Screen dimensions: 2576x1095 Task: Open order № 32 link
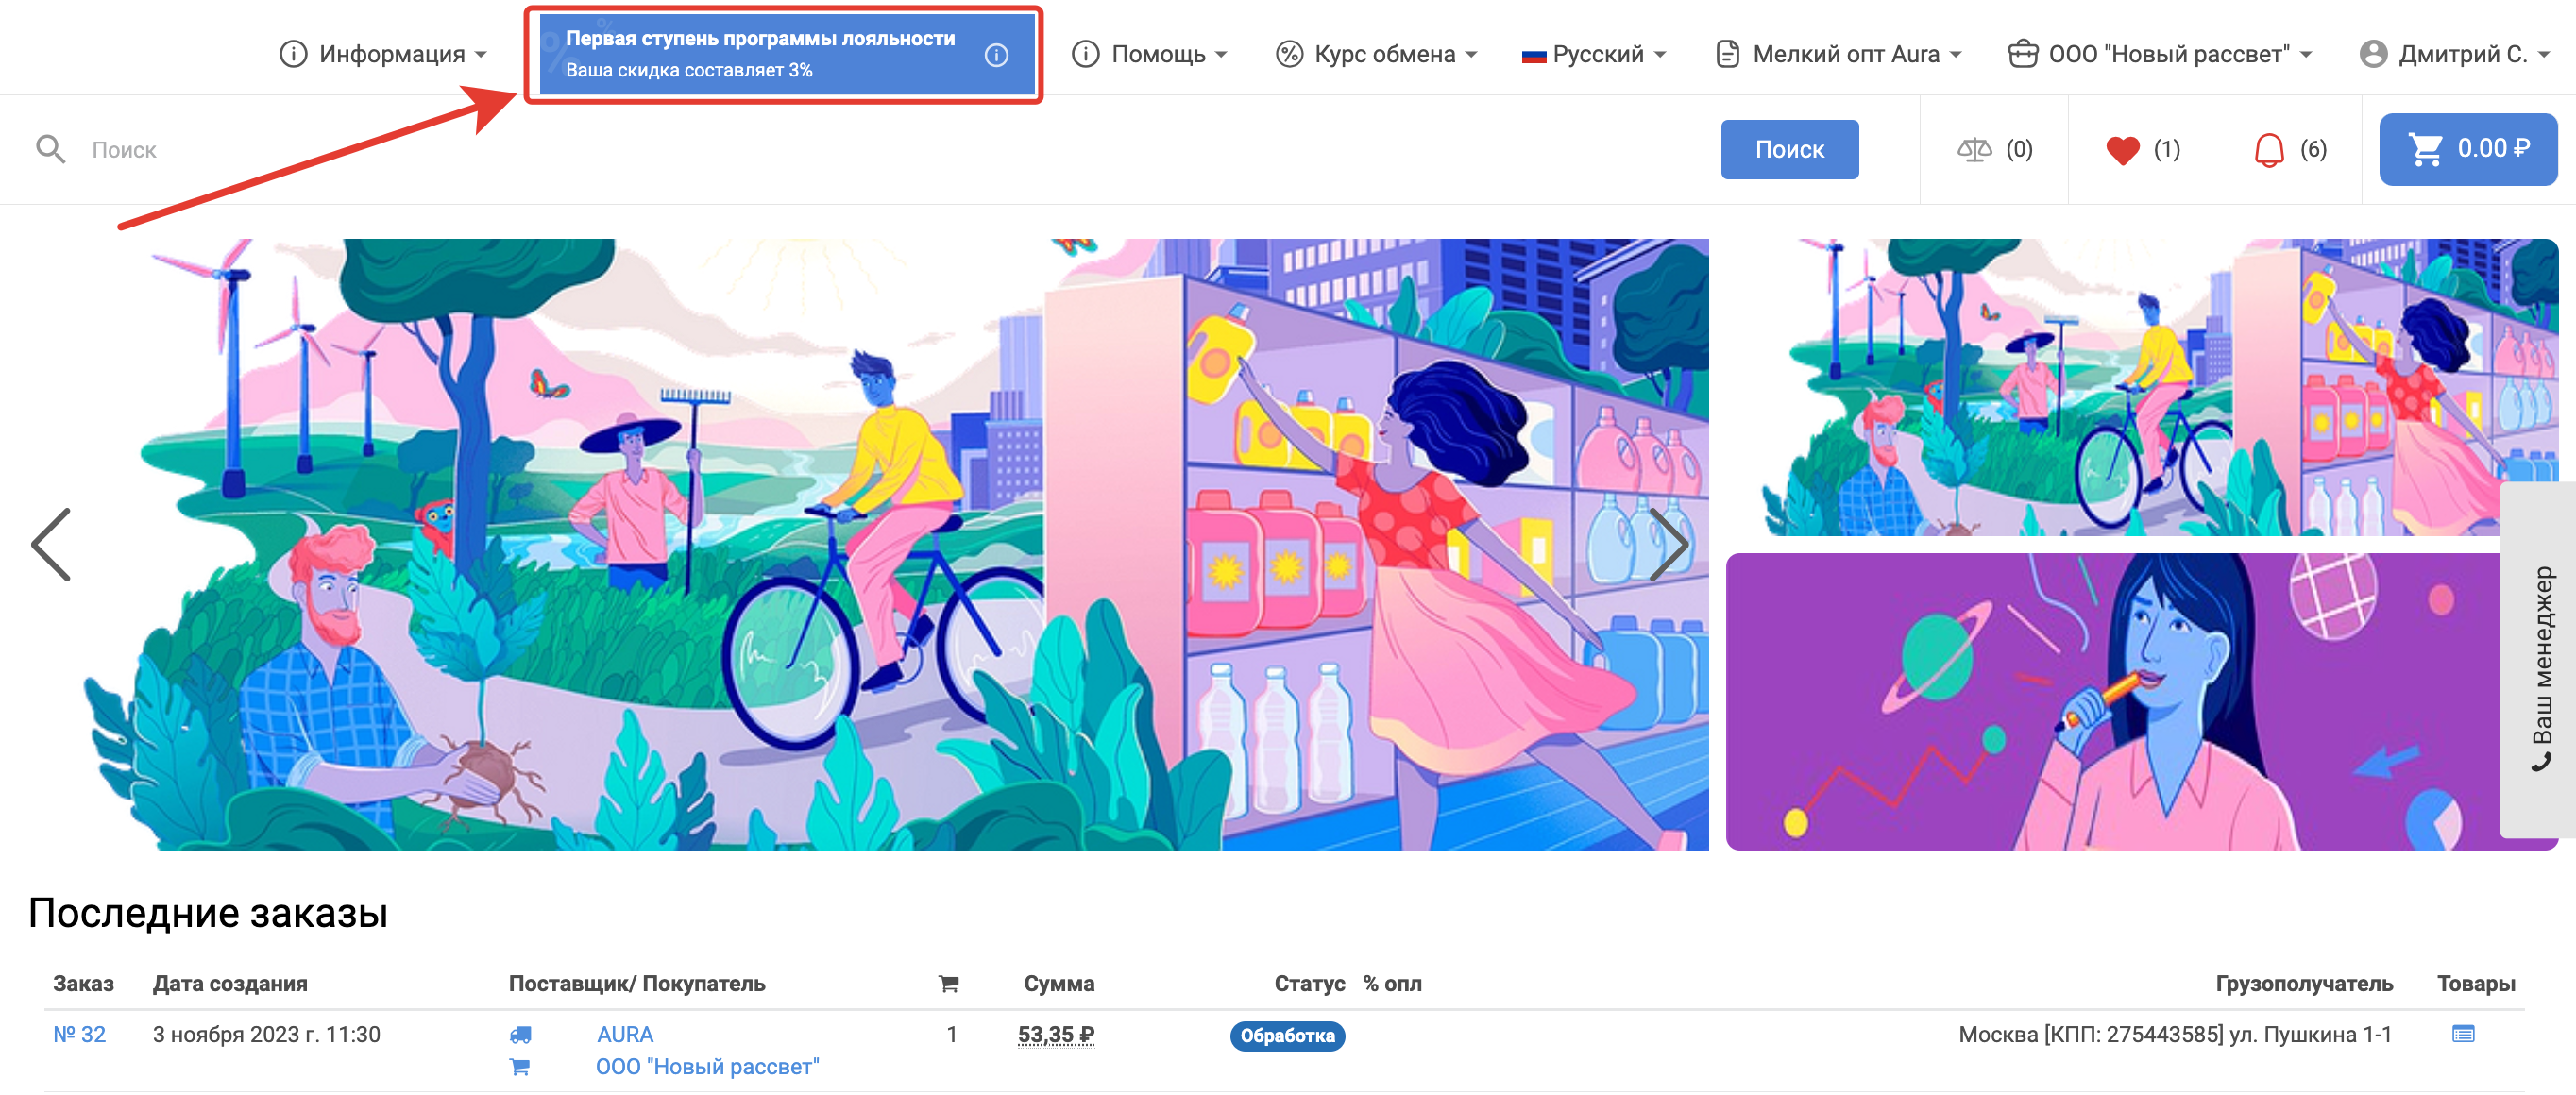pyautogui.click(x=79, y=1034)
